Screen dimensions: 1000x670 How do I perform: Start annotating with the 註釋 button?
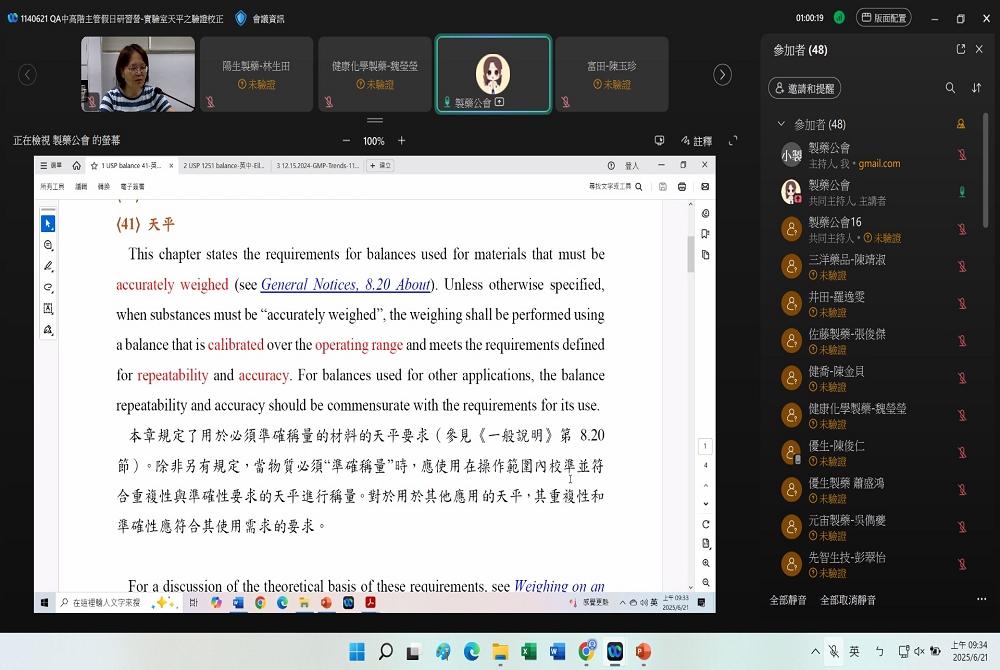tap(696, 141)
